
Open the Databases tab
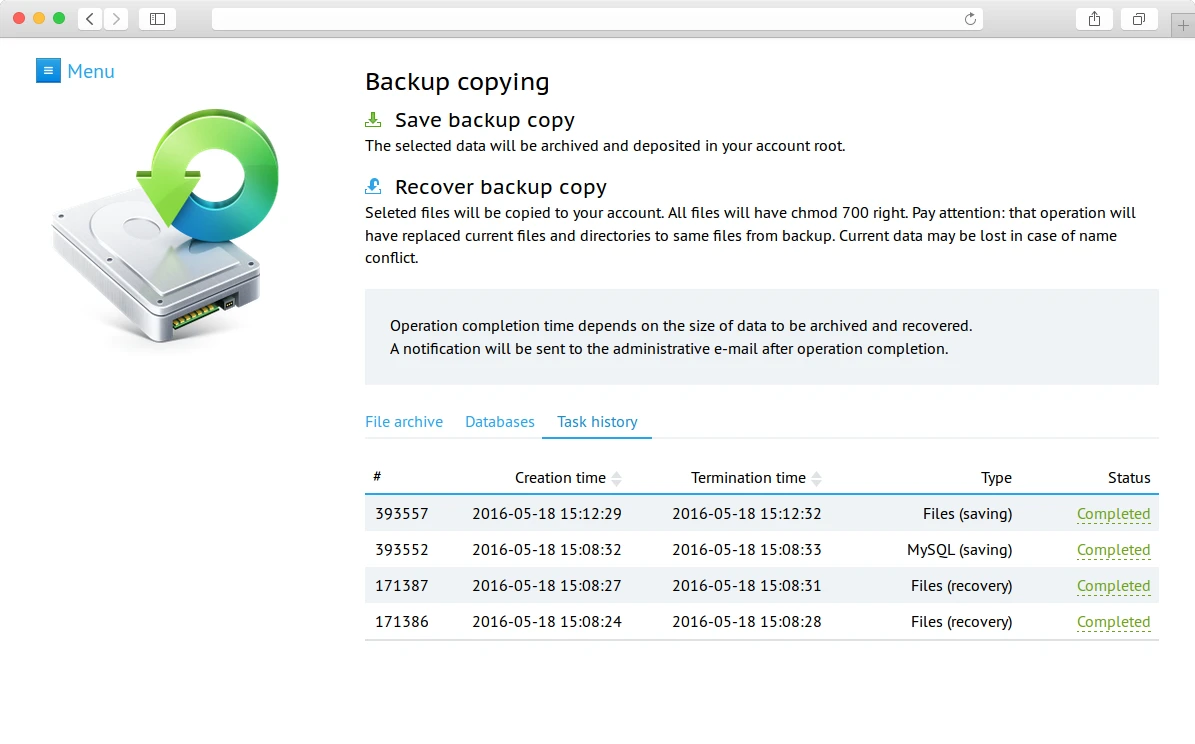[499, 421]
